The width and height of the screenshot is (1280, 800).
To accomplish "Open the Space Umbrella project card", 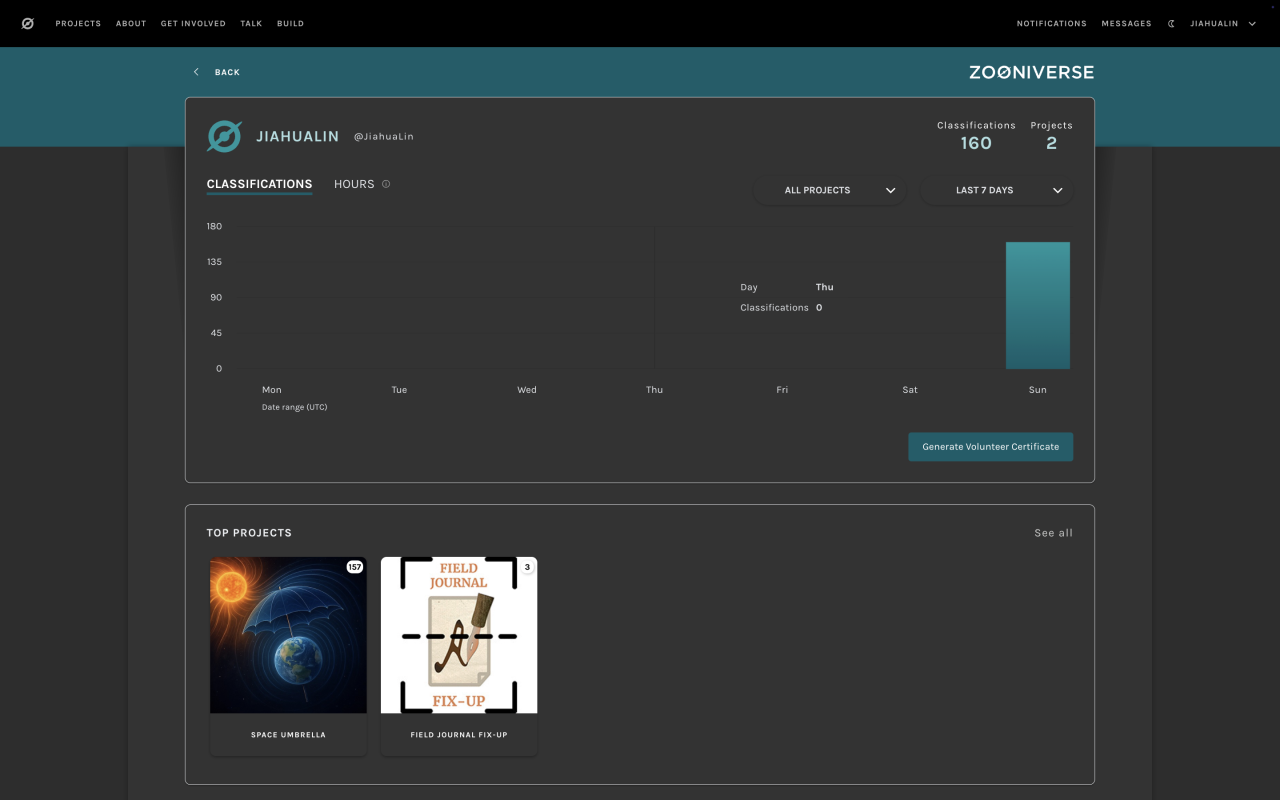I will pos(288,656).
